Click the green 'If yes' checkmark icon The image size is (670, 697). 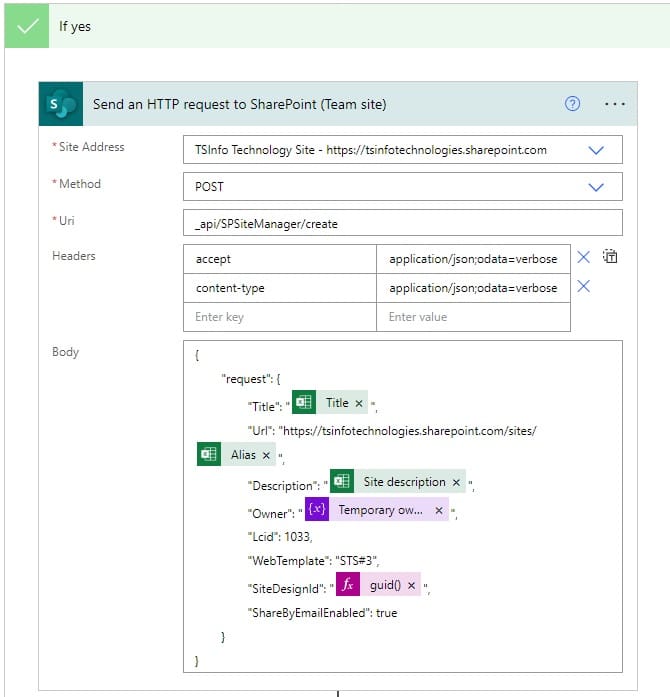27,26
